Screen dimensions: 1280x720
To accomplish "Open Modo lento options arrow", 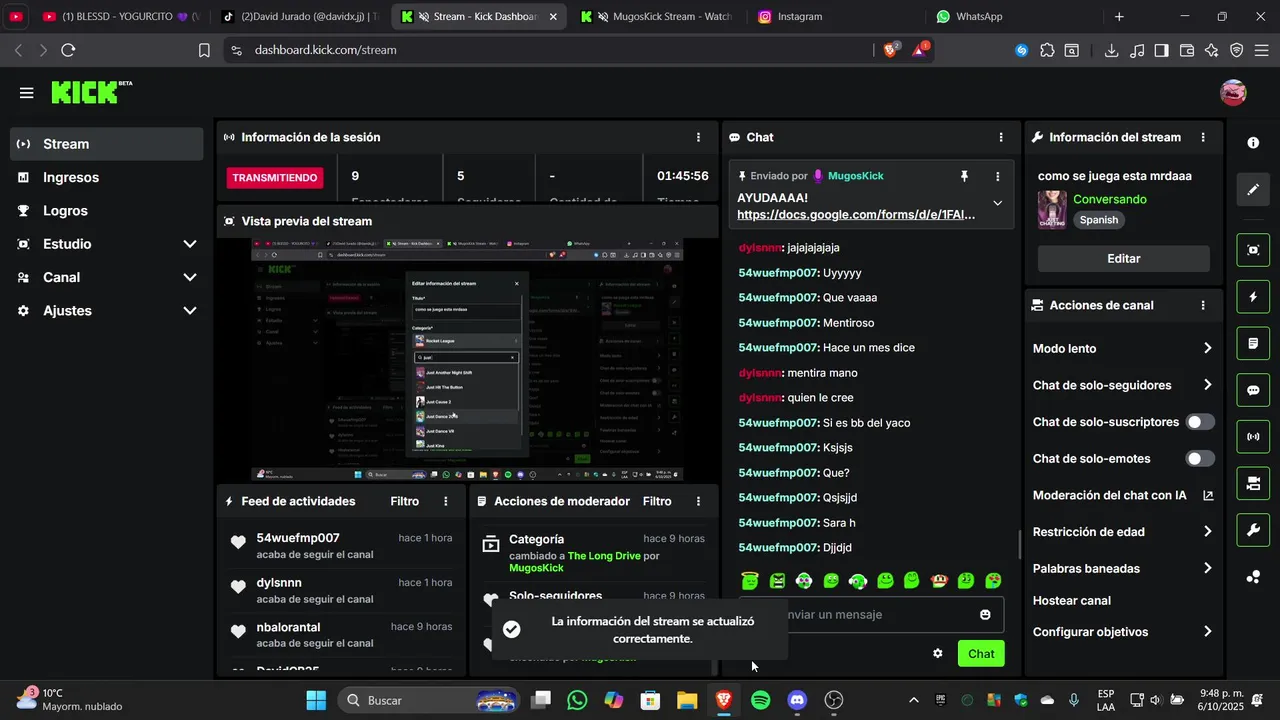I will pos(1207,348).
